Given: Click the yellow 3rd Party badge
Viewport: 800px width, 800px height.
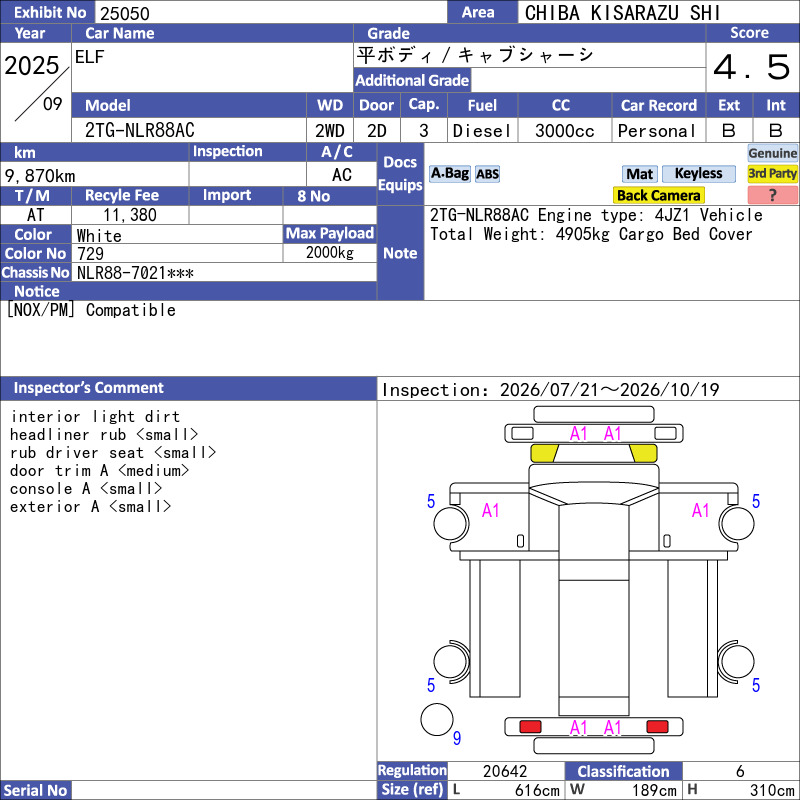Looking at the screenshot, I should click(x=772, y=174).
